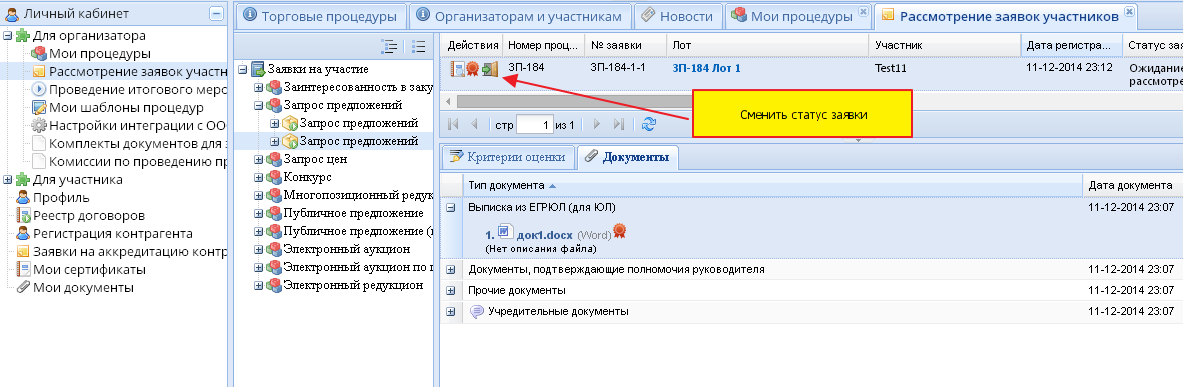Collapse Для организатора tree node
This screenshot has height=387, width=1183.
tap(8, 35)
